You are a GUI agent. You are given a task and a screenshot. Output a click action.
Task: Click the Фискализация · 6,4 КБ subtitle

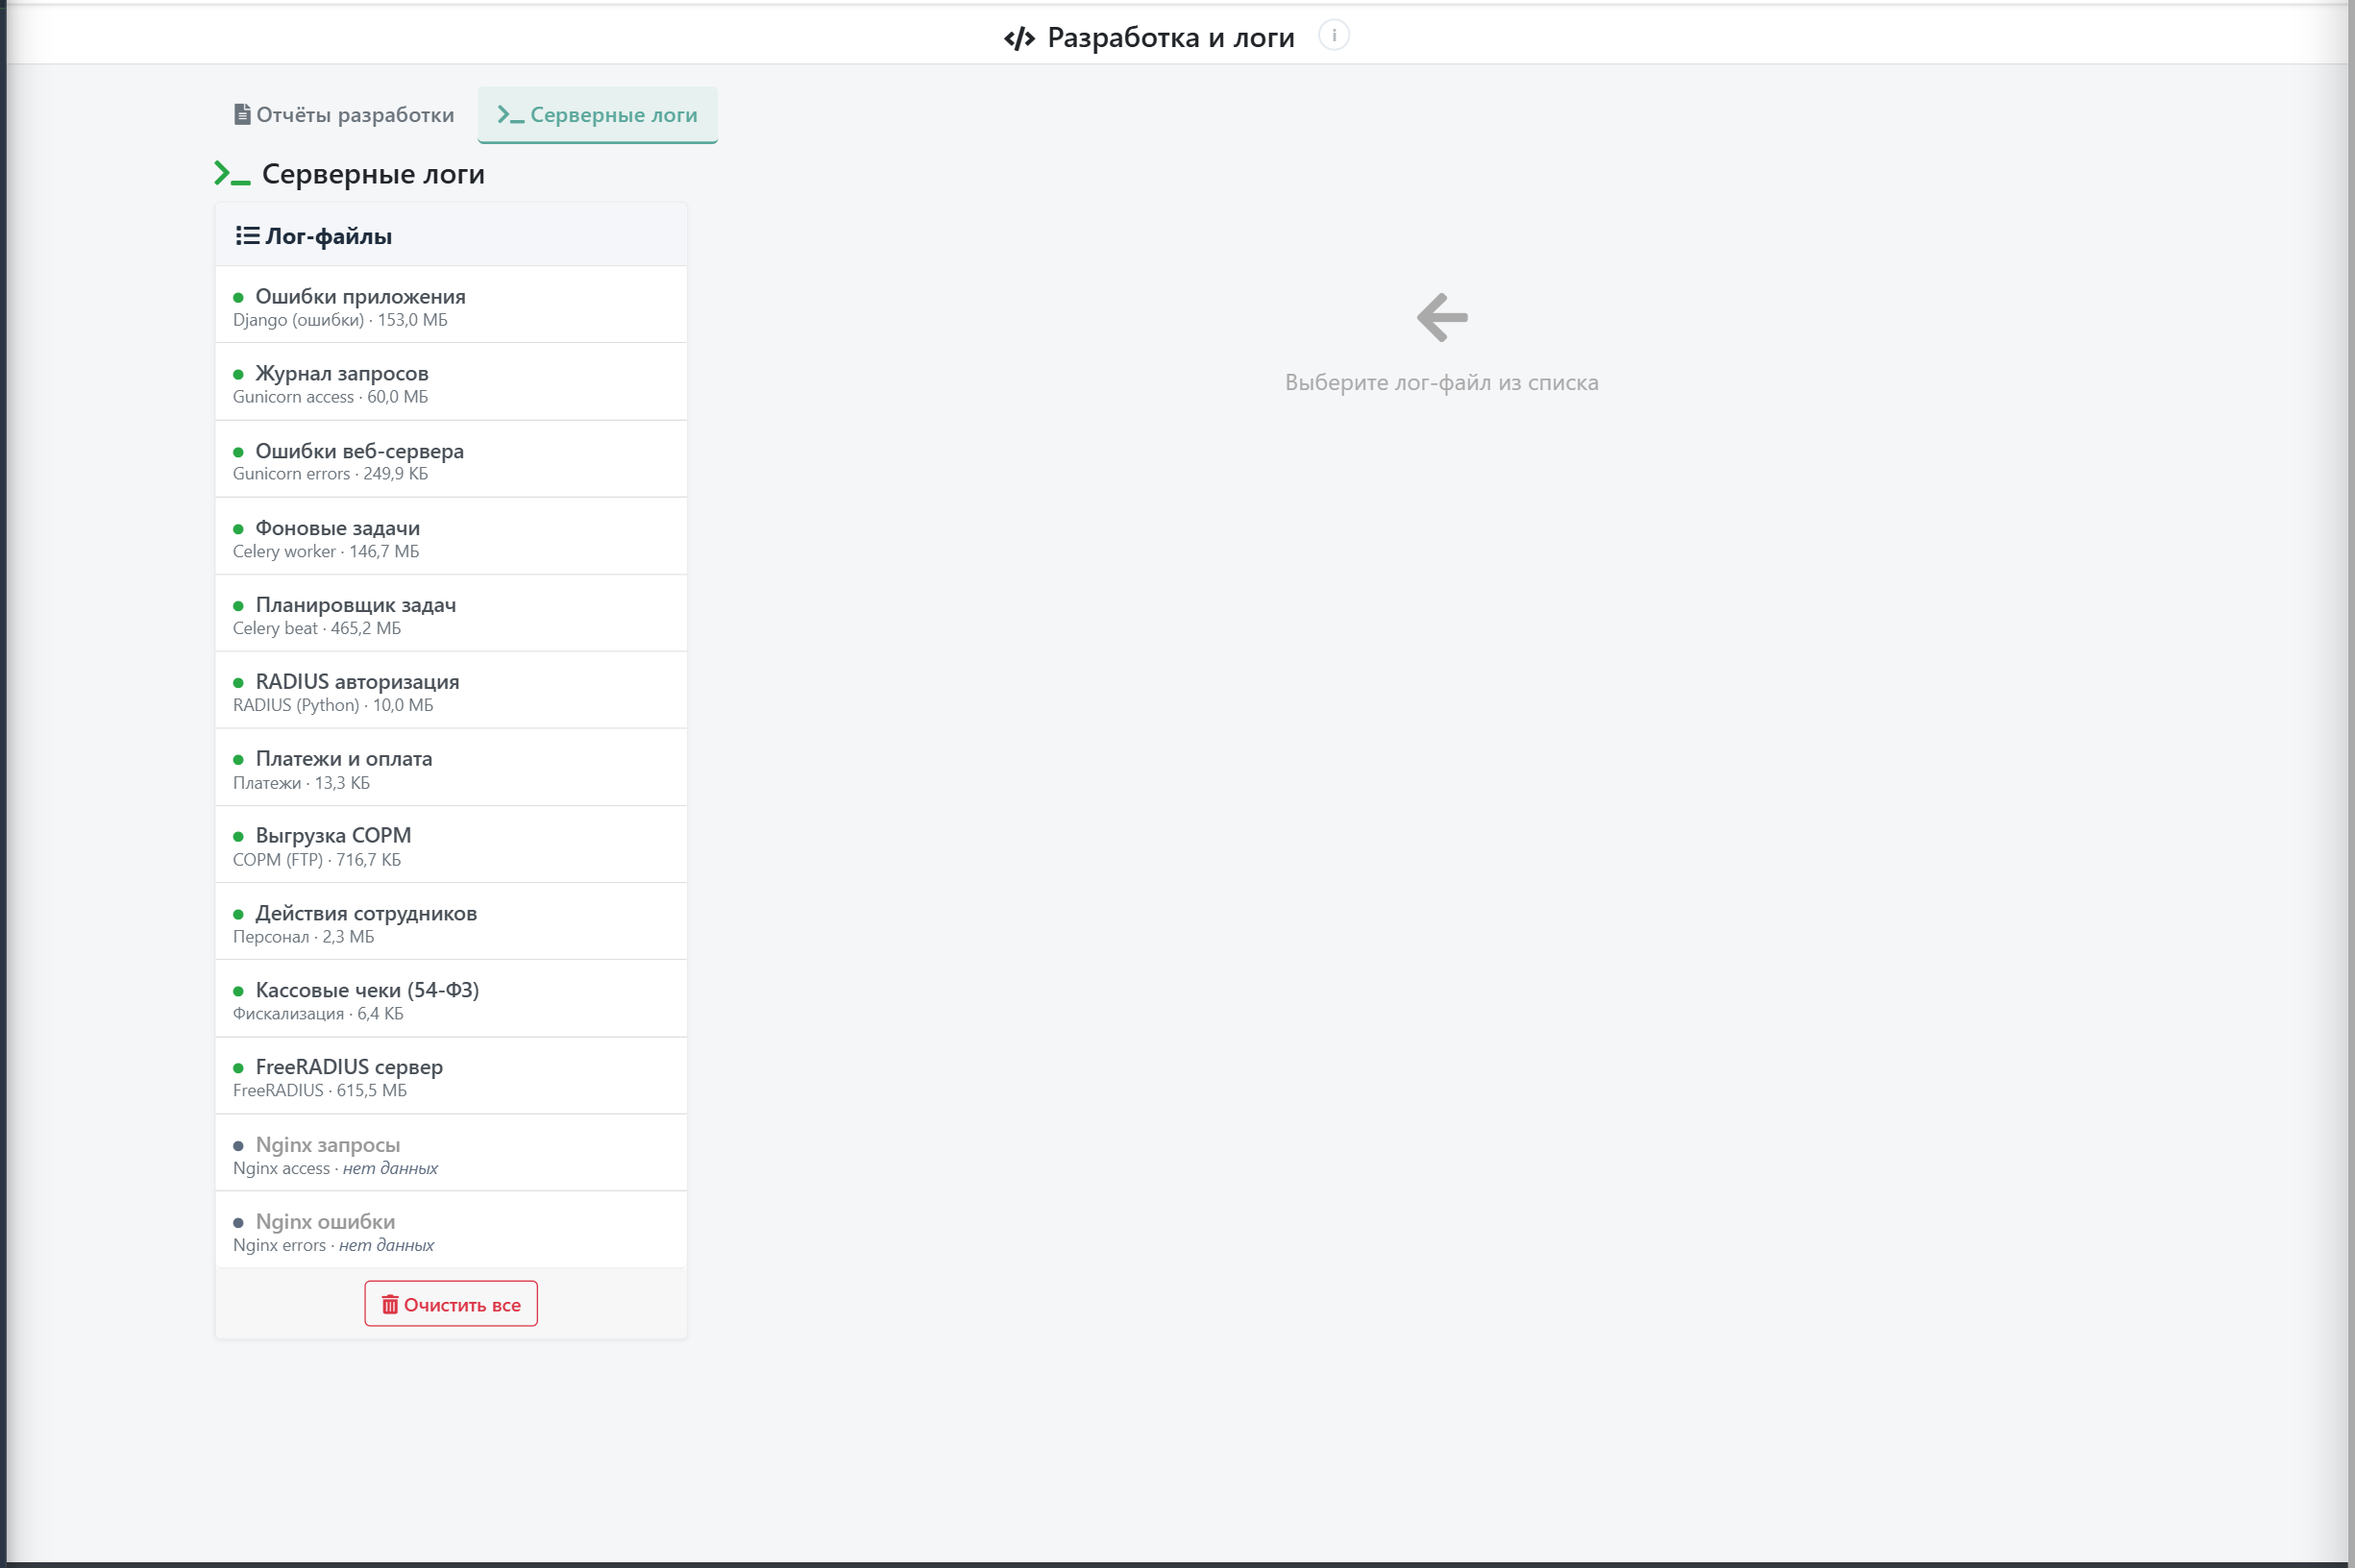click(318, 1013)
